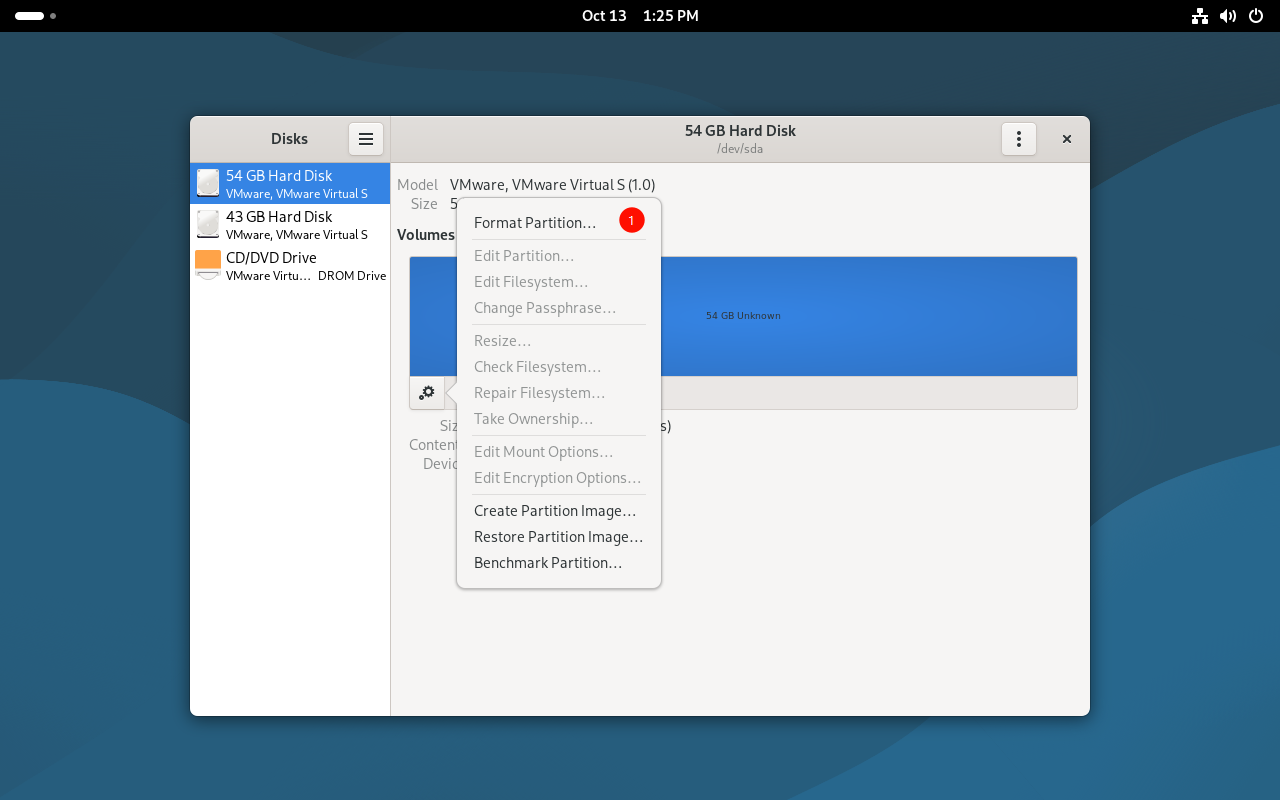Click the gears partition options button
The height and width of the screenshot is (800, 1280).
coord(427,393)
